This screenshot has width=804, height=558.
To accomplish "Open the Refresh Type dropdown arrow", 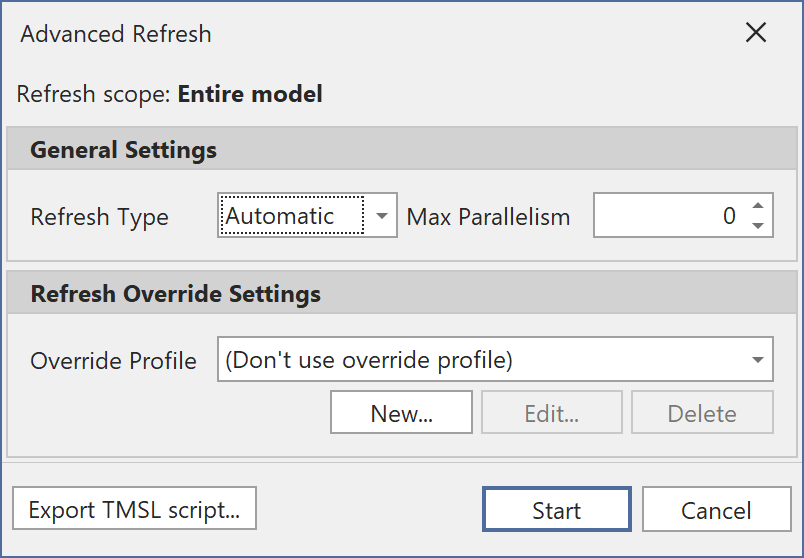I will coord(381,216).
